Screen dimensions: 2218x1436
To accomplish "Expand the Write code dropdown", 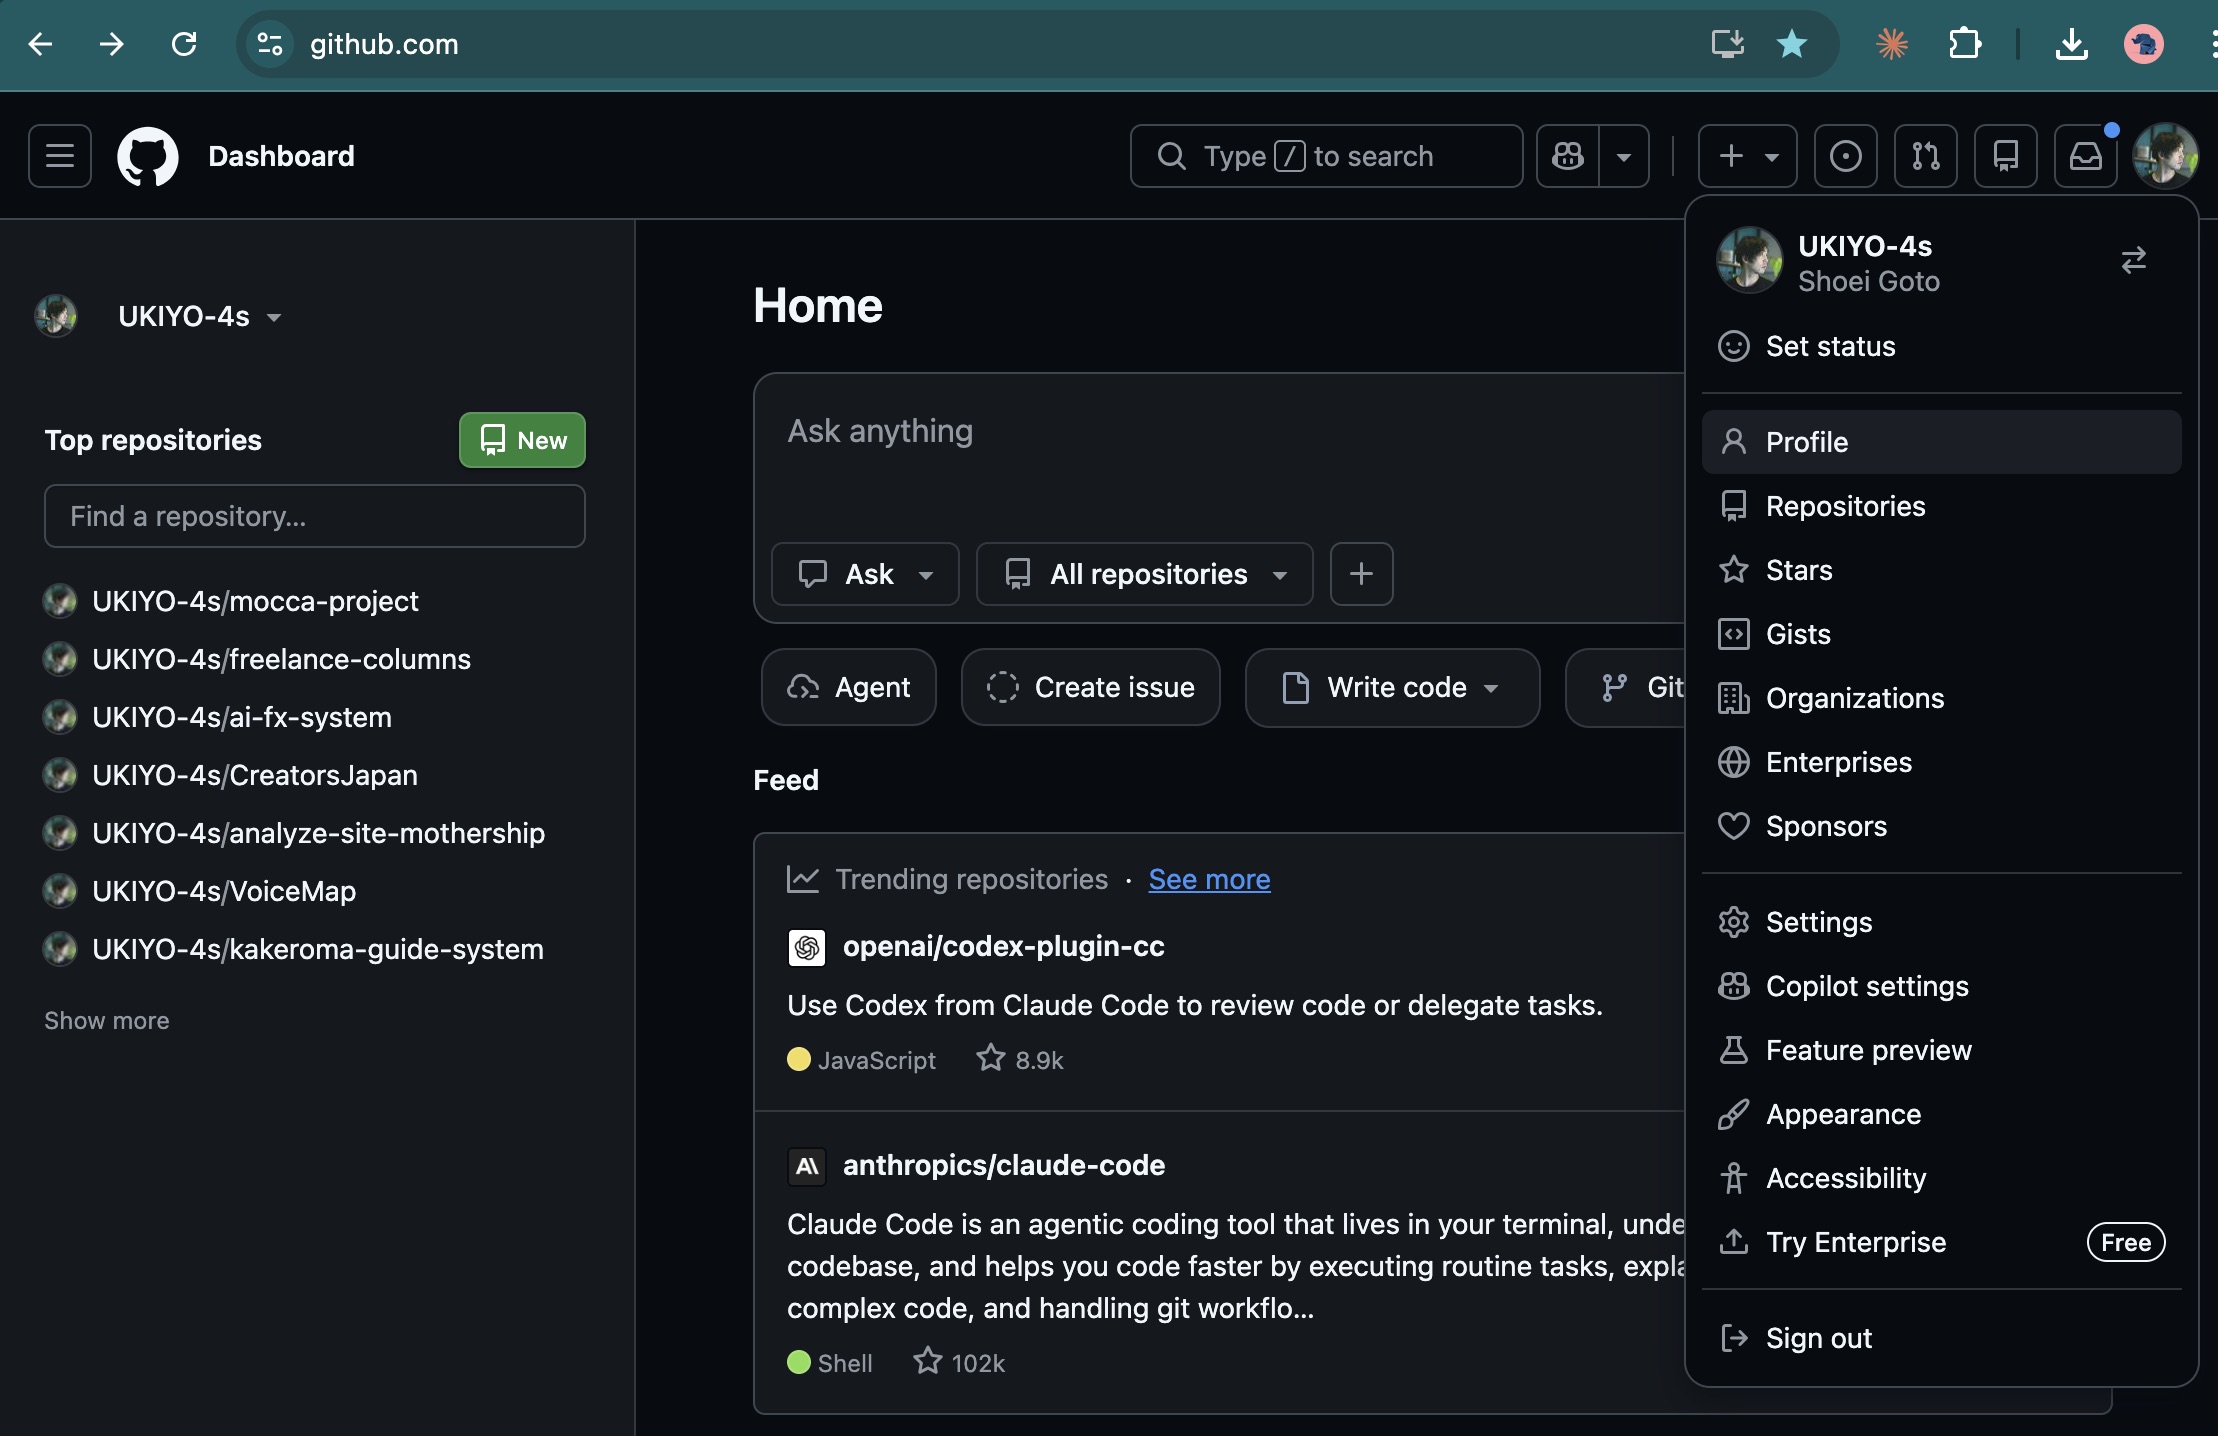I will tap(1392, 688).
